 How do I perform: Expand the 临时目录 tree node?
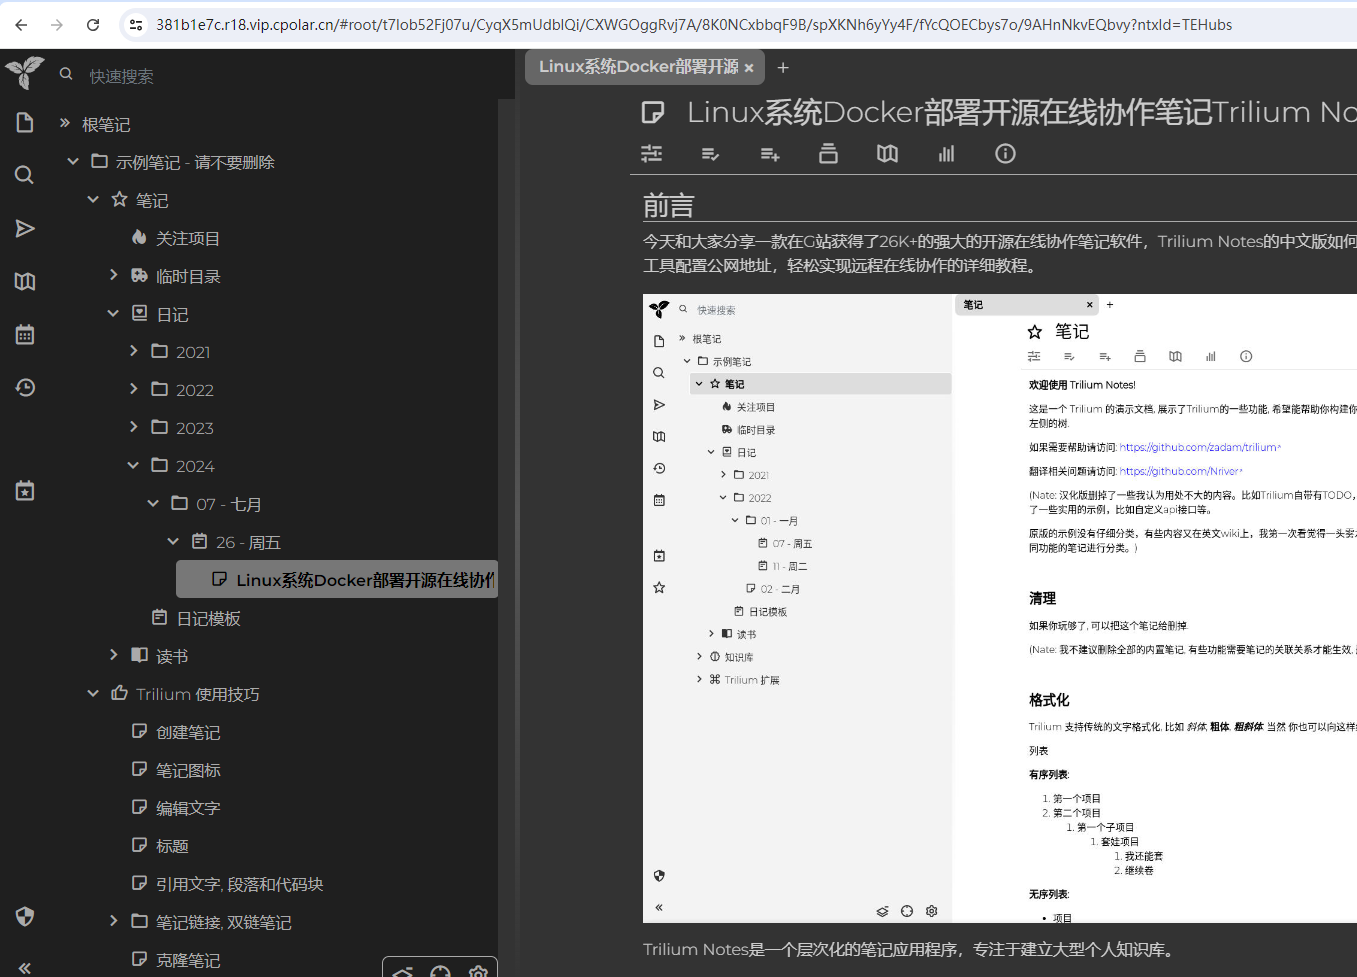pos(113,275)
